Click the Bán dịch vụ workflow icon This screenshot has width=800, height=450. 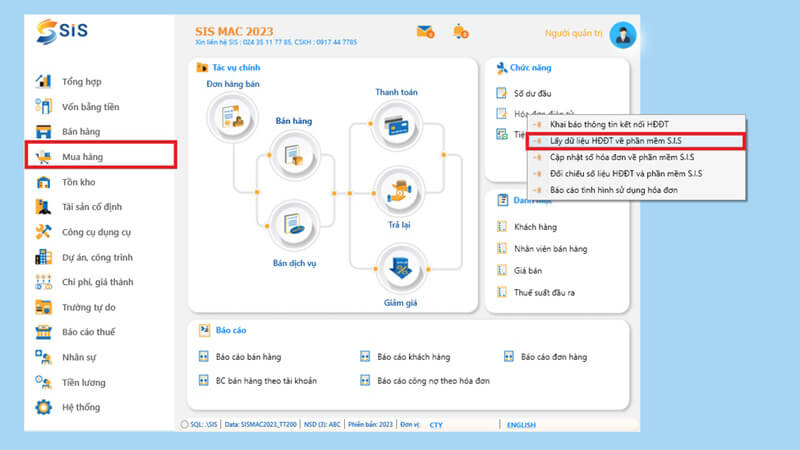point(293,224)
